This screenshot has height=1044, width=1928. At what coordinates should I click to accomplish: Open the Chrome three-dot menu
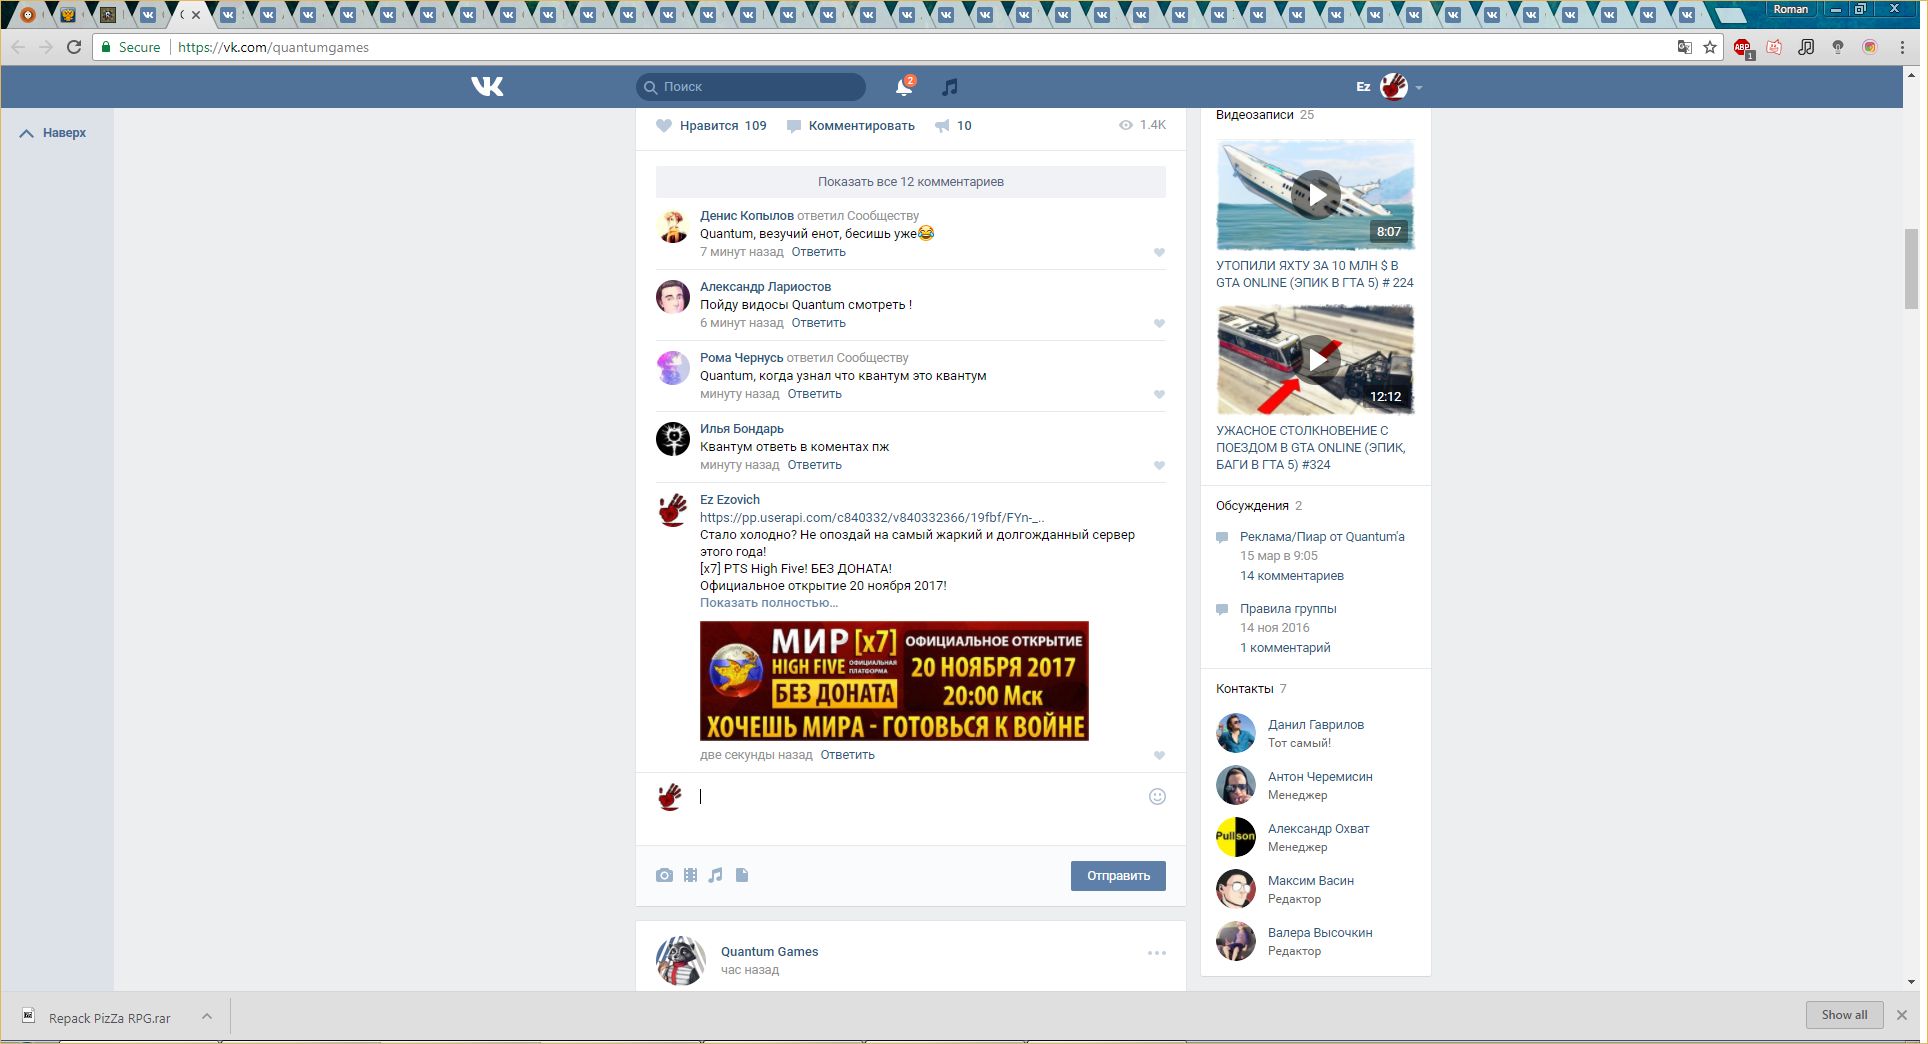(1903, 47)
